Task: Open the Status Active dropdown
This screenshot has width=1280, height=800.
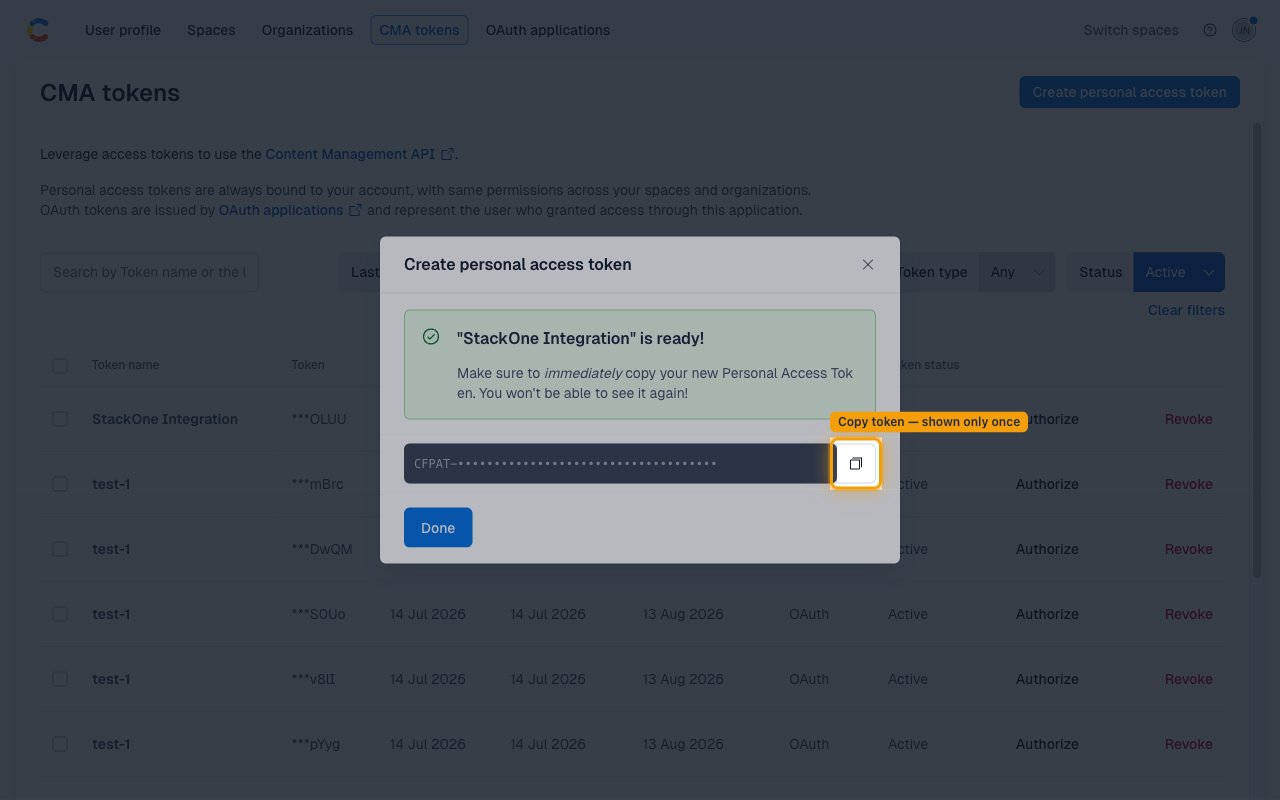Action: [x=1179, y=272]
